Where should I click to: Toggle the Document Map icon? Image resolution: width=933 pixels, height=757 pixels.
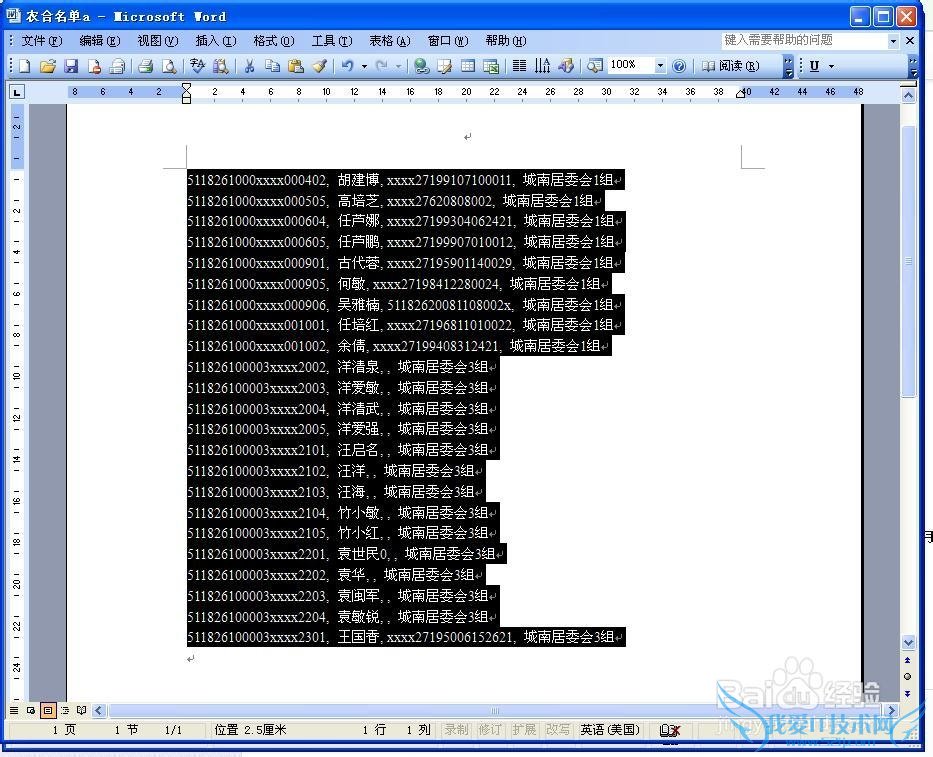tap(594, 66)
